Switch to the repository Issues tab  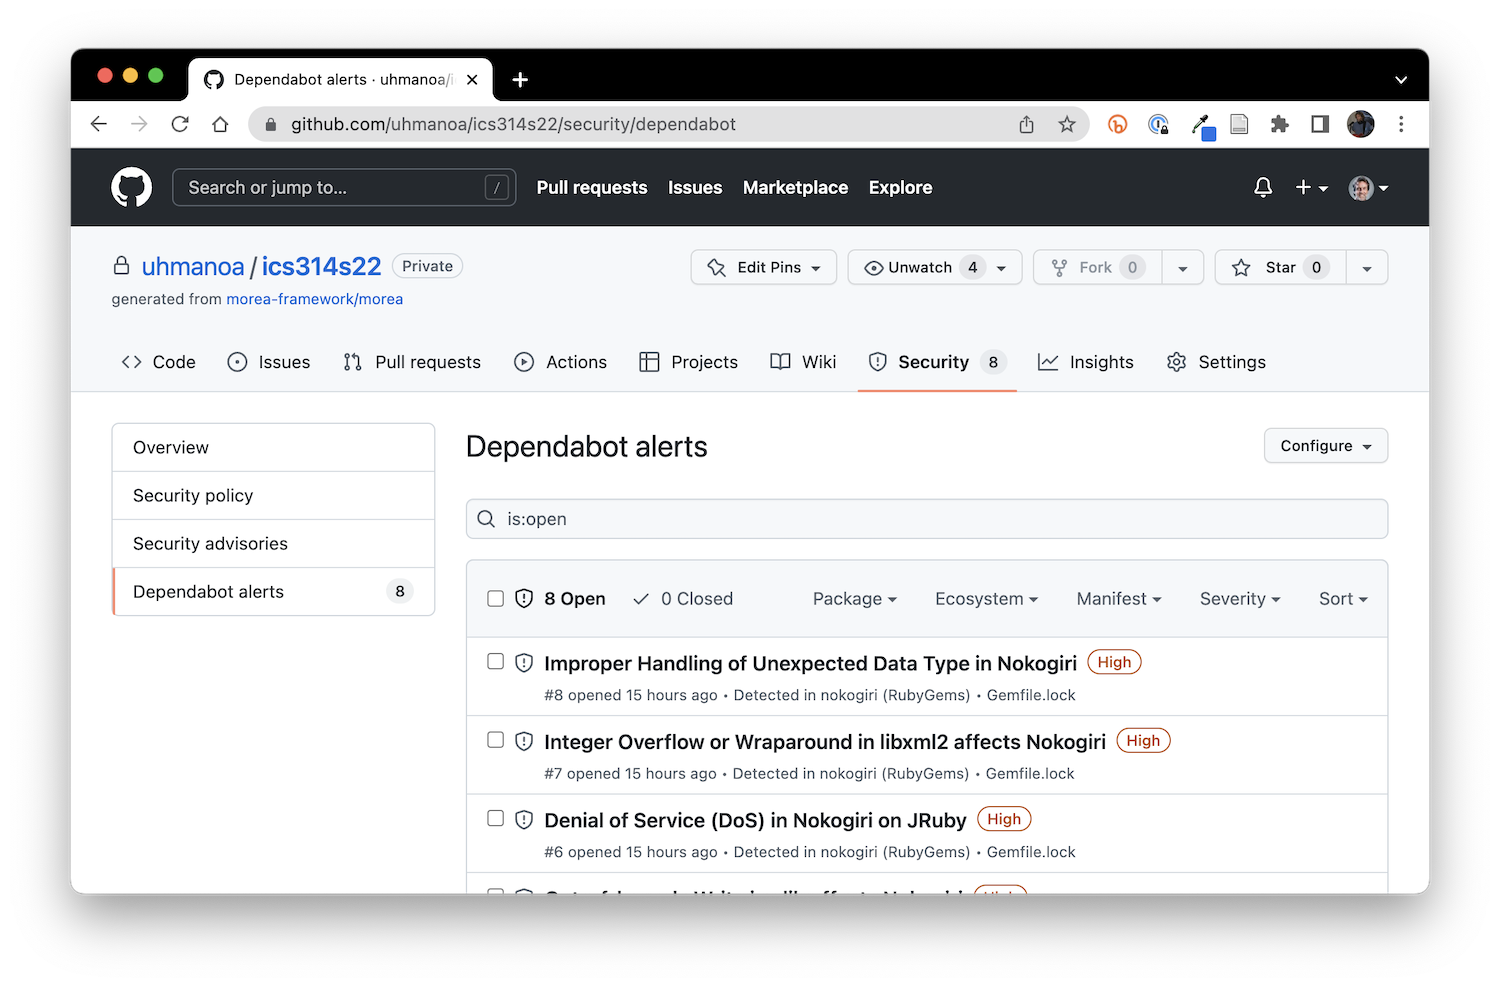click(x=269, y=362)
